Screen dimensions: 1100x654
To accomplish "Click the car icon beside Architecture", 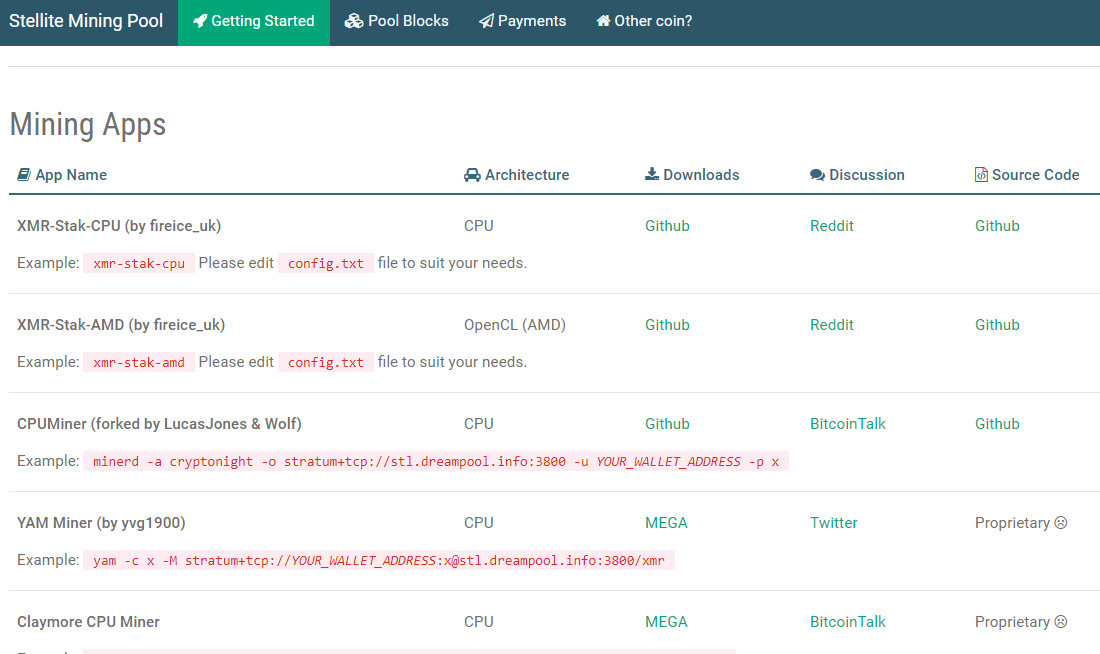I will [x=472, y=175].
